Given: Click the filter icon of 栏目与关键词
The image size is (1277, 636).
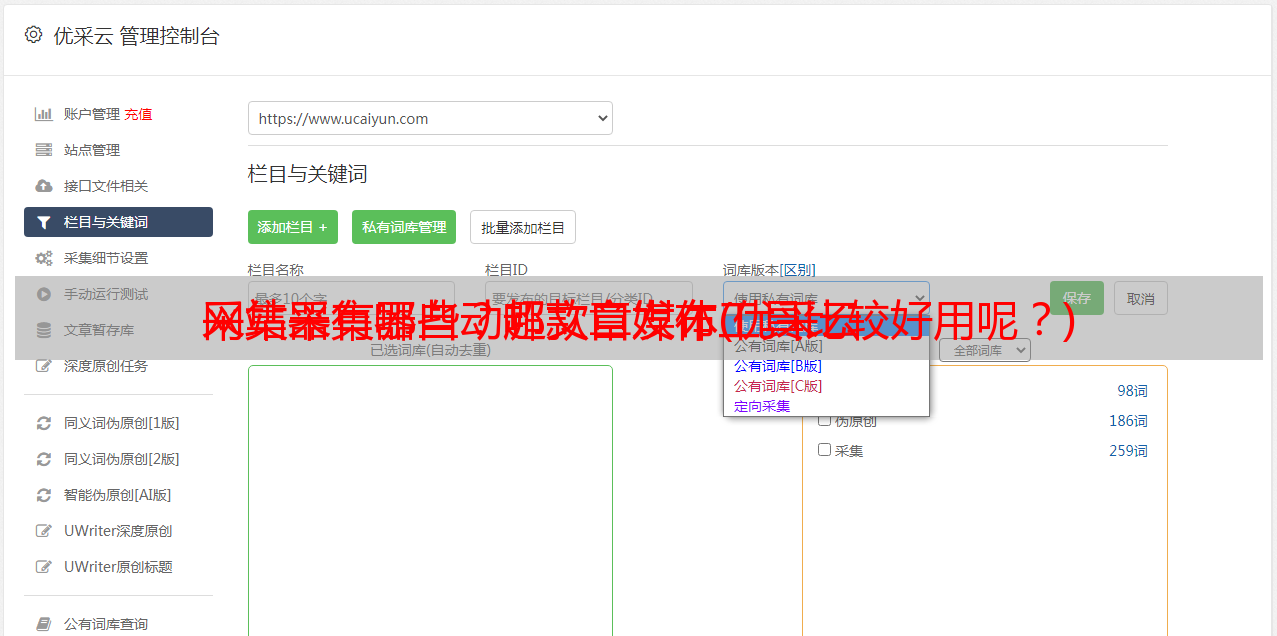Looking at the screenshot, I should [x=43, y=222].
